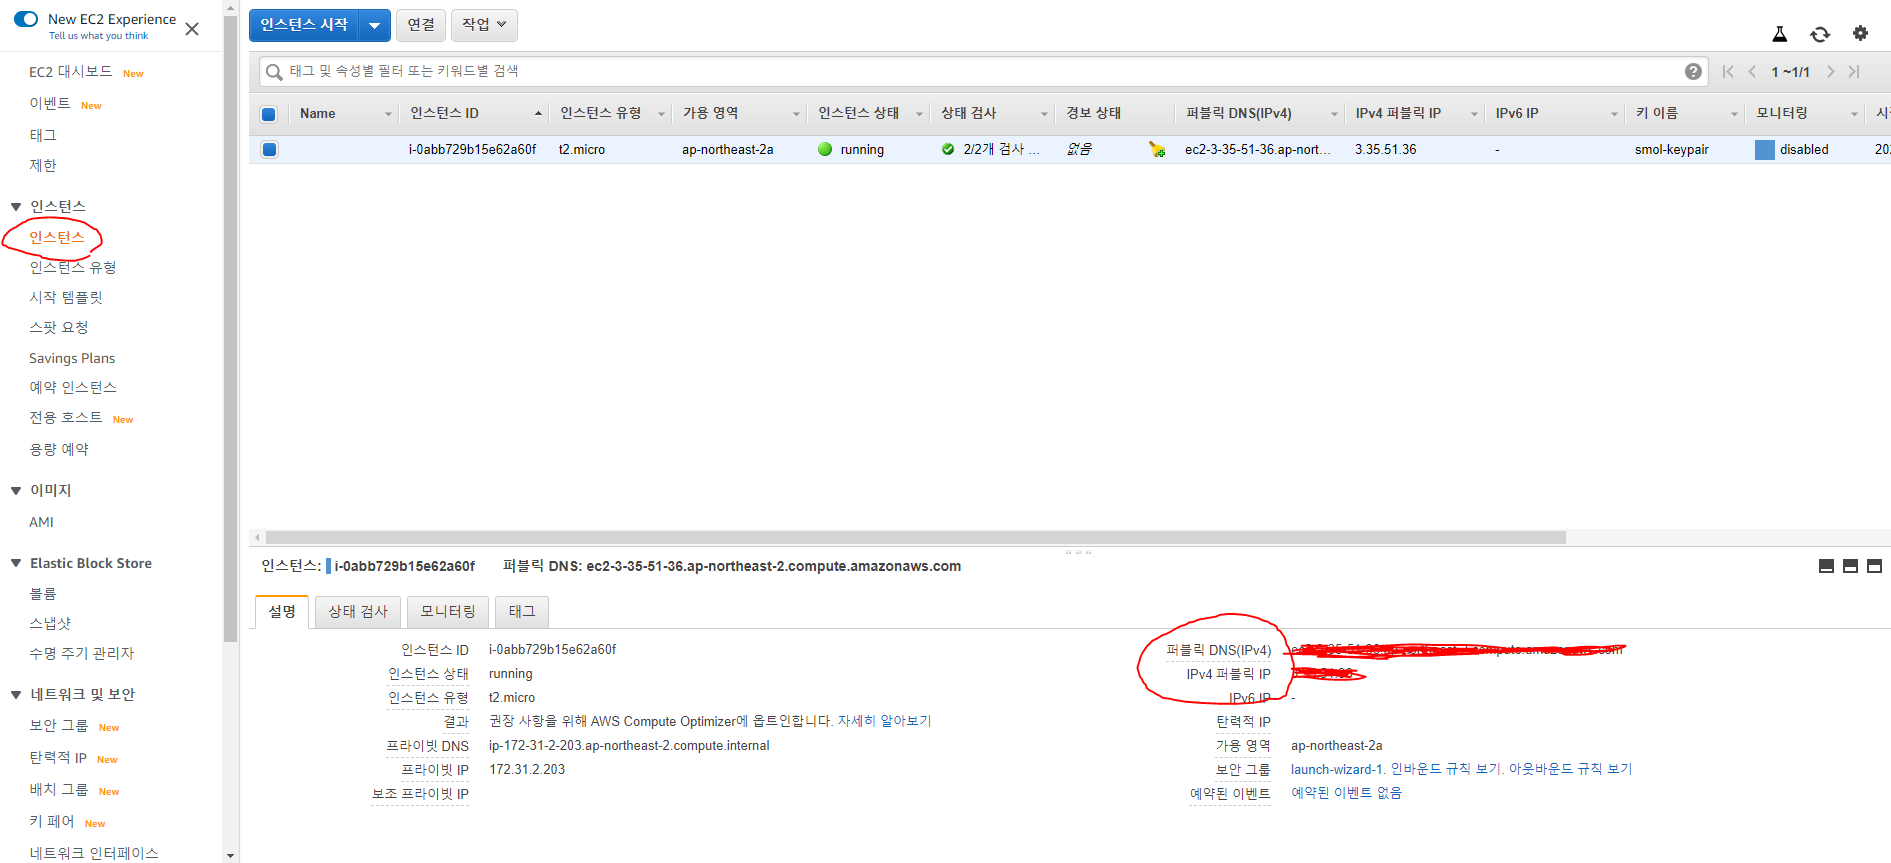The height and width of the screenshot is (863, 1891).
Task: Select all instances checkbox in header
Action: tap(268, 114)
